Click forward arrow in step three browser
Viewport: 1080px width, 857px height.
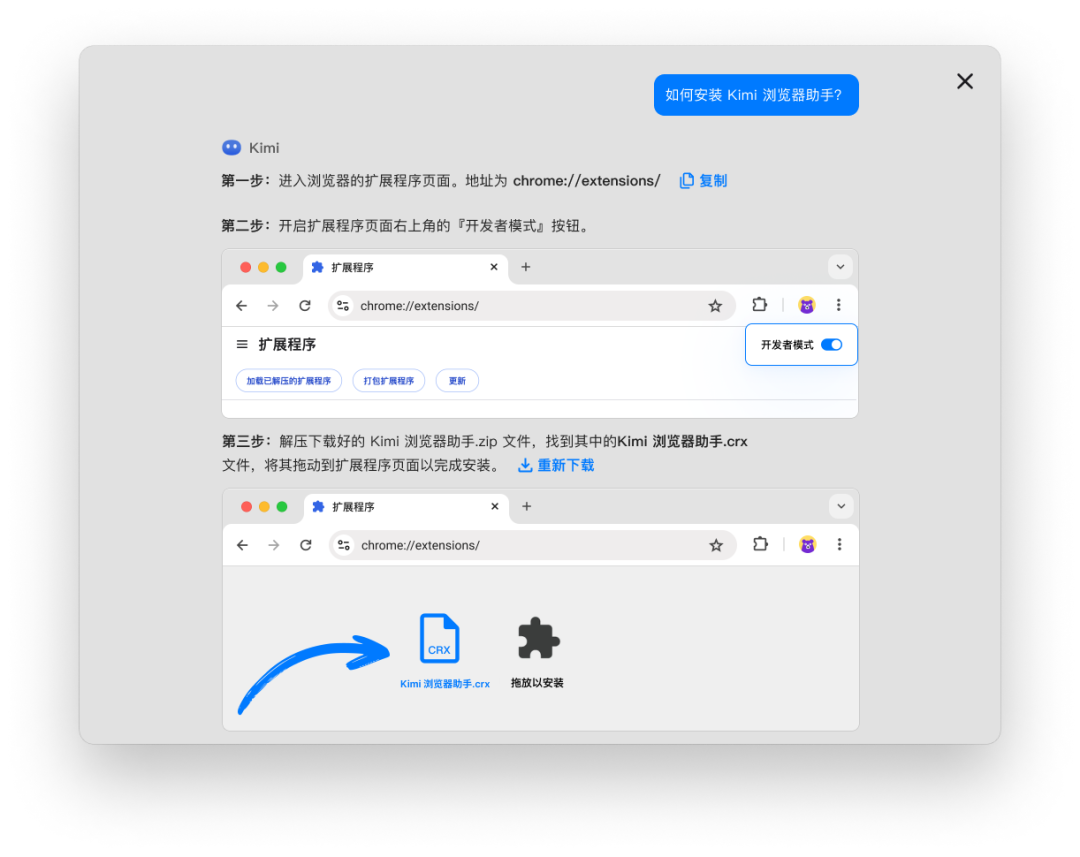pos(274,546)
